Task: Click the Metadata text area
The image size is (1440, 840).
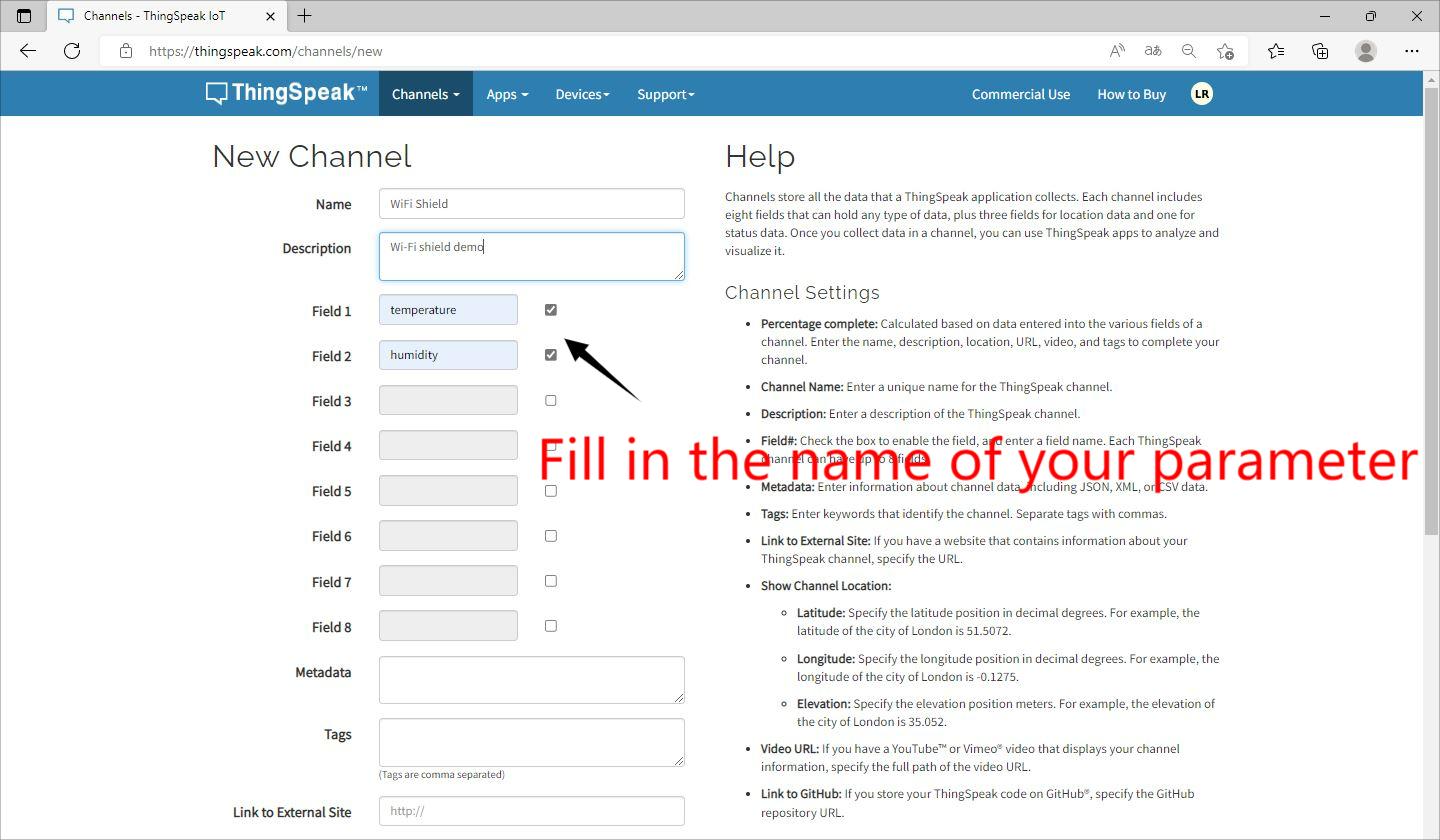Action: [x=532, y=680]
